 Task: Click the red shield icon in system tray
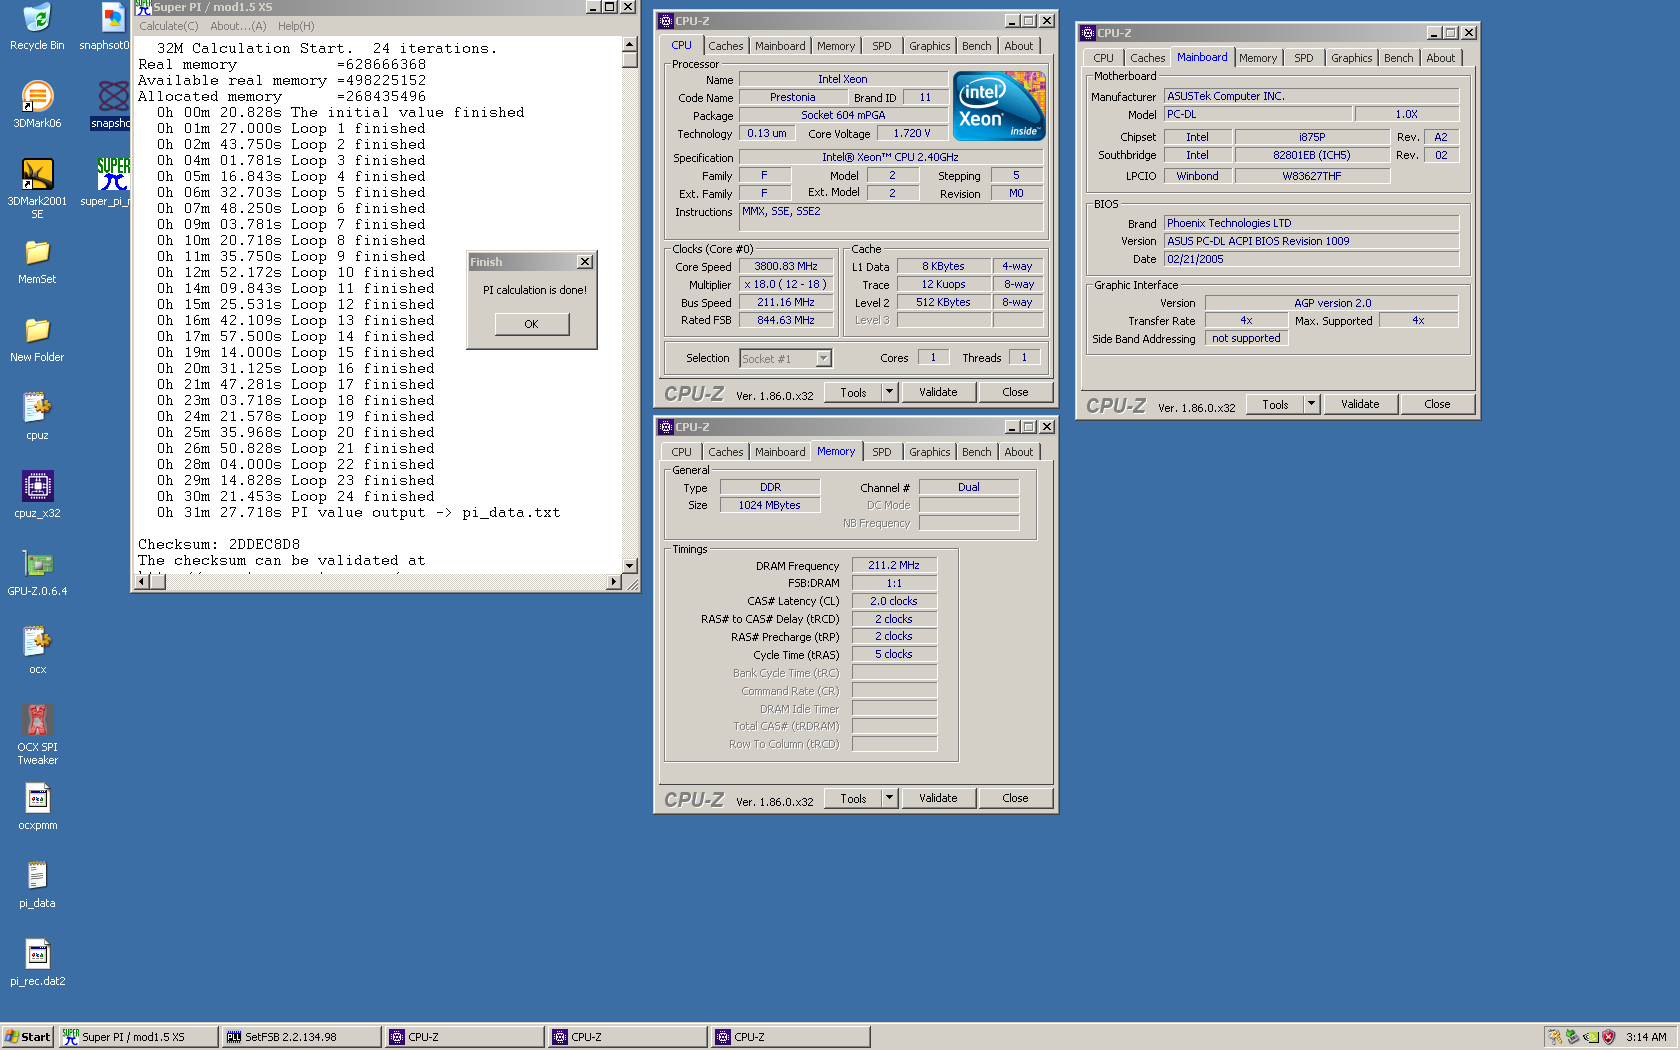coord(1609,1037)
